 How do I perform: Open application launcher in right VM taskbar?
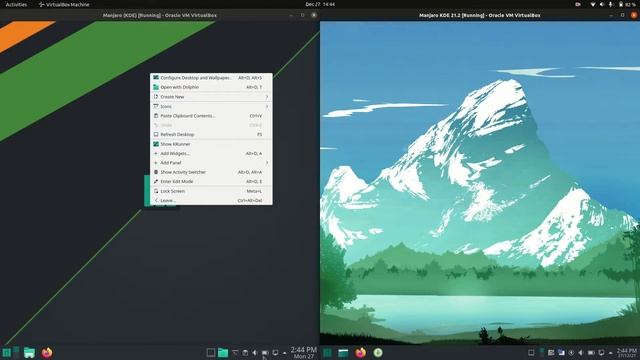coord(327,353)
